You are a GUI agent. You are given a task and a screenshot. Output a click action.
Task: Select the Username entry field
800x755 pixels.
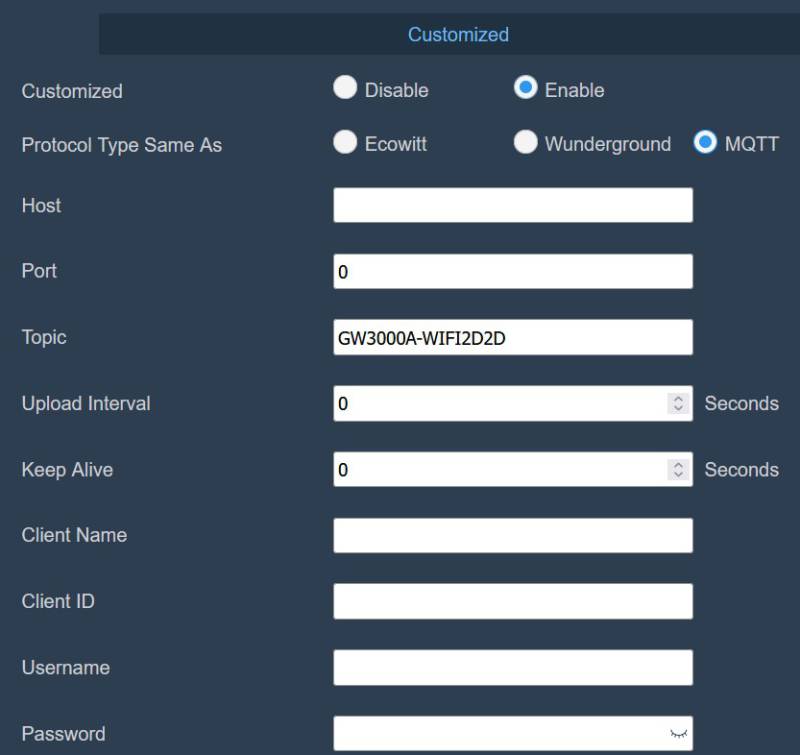click(512, 667)
